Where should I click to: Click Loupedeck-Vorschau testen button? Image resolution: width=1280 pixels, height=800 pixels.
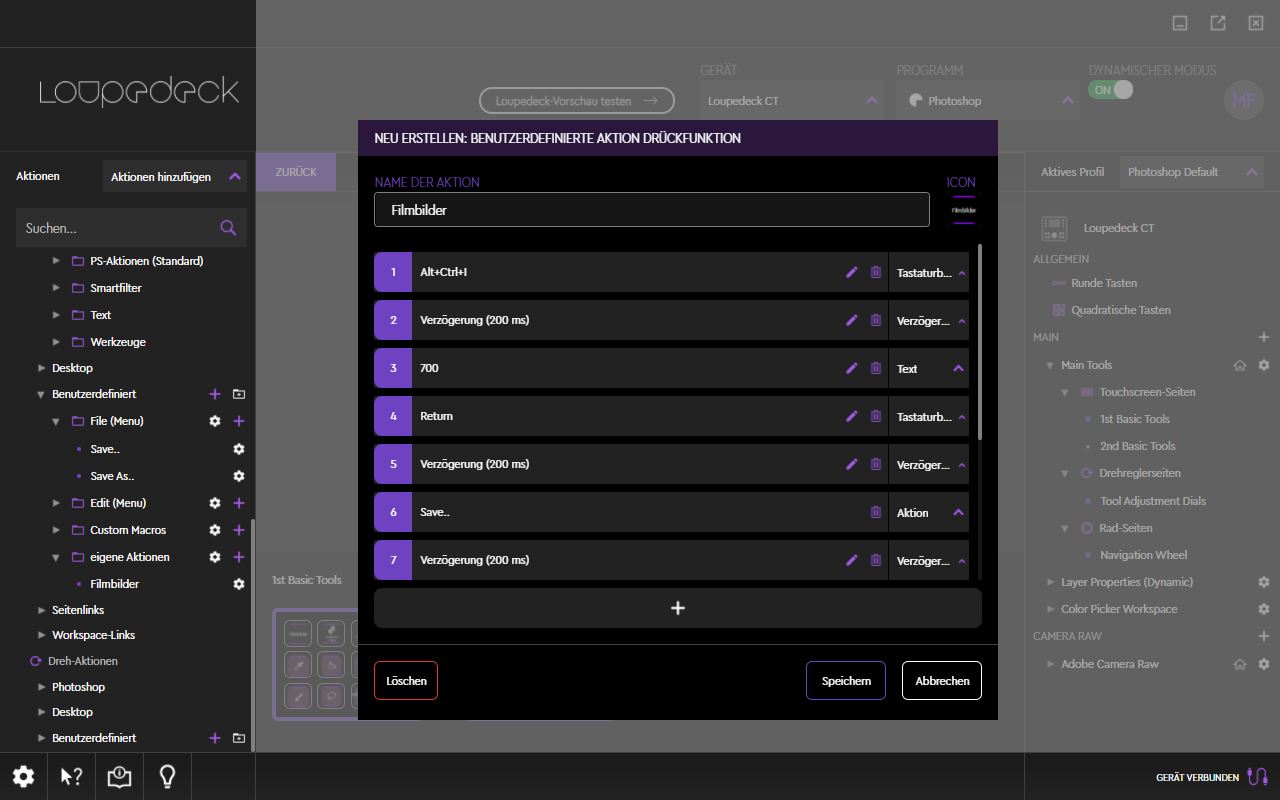pyautogui.click(x=578, y=101)
